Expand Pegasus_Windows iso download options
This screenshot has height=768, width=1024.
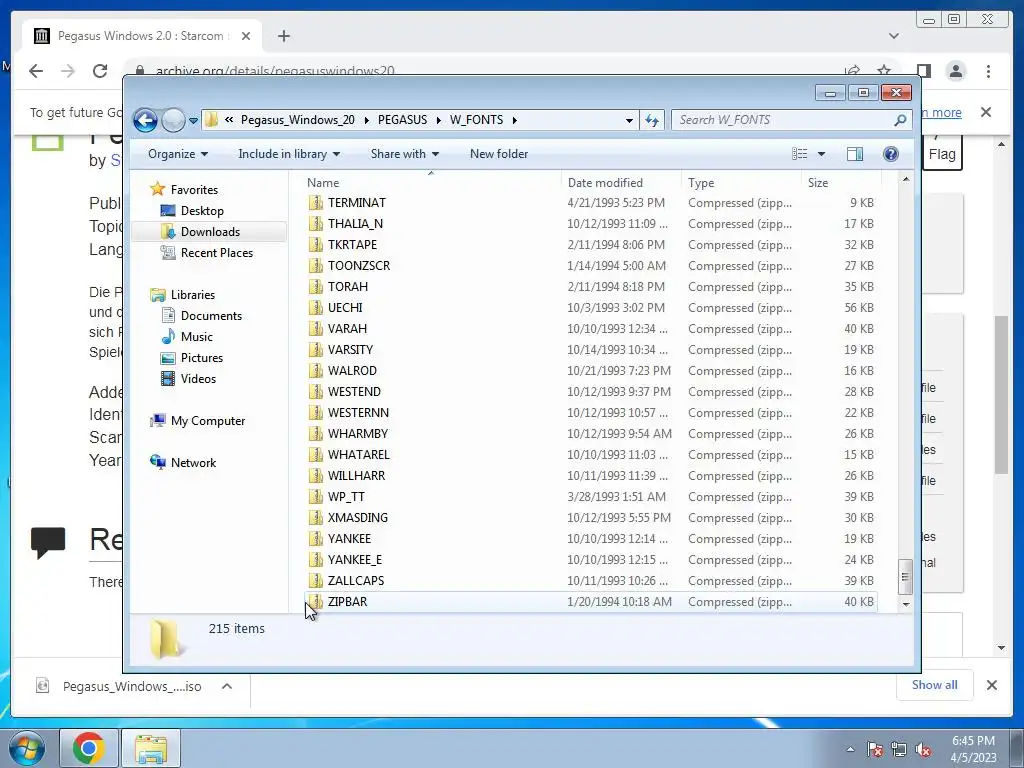227,686
